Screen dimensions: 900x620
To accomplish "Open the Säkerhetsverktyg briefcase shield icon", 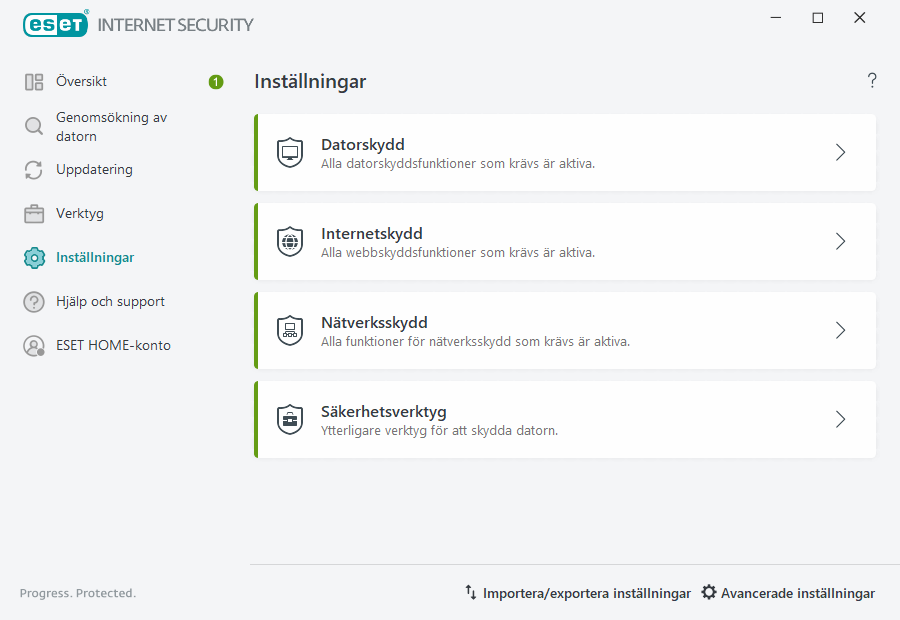I will (290, 419).
